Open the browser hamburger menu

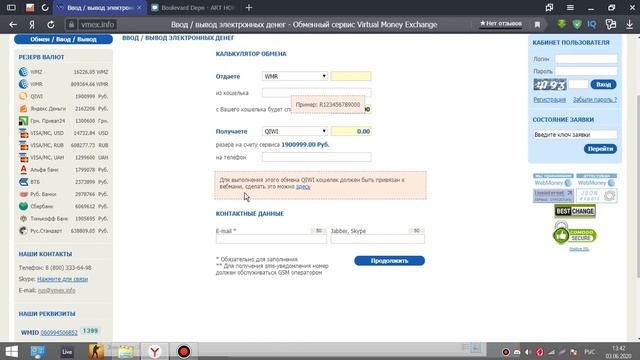[570, 7]
